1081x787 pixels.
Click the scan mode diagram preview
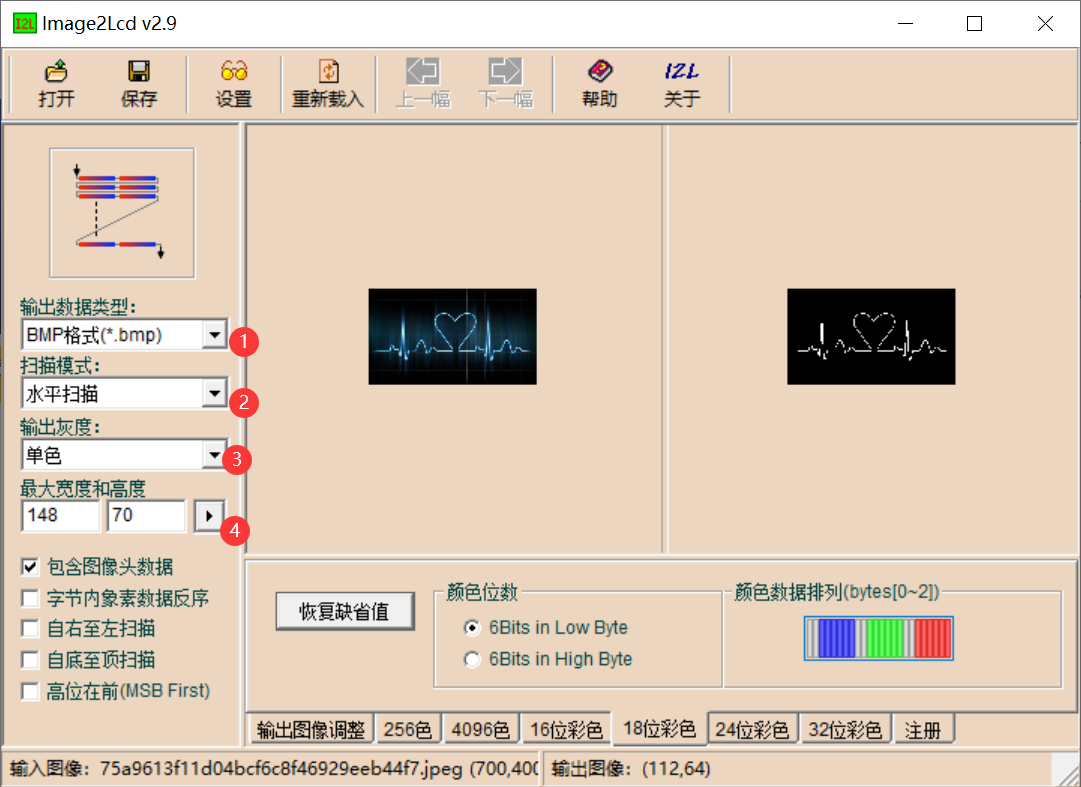(122, 213)
